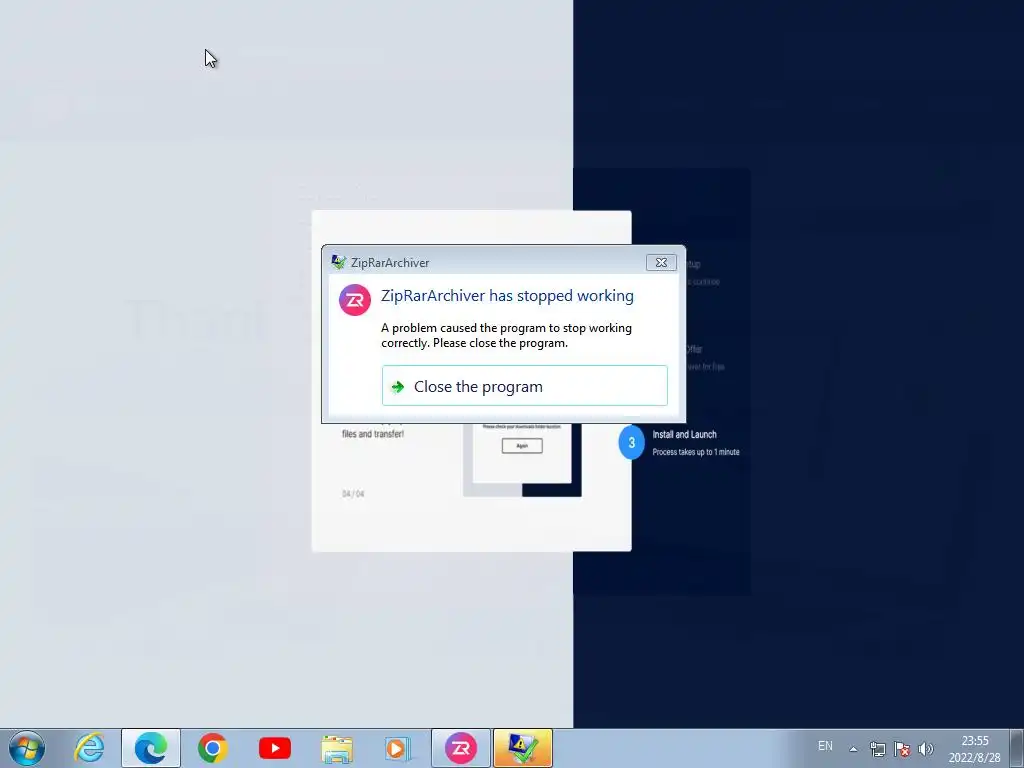The height and width of the screenshot is (768, 1024).
Task: Click the Close the program button
Action: (x=524, y=386)
